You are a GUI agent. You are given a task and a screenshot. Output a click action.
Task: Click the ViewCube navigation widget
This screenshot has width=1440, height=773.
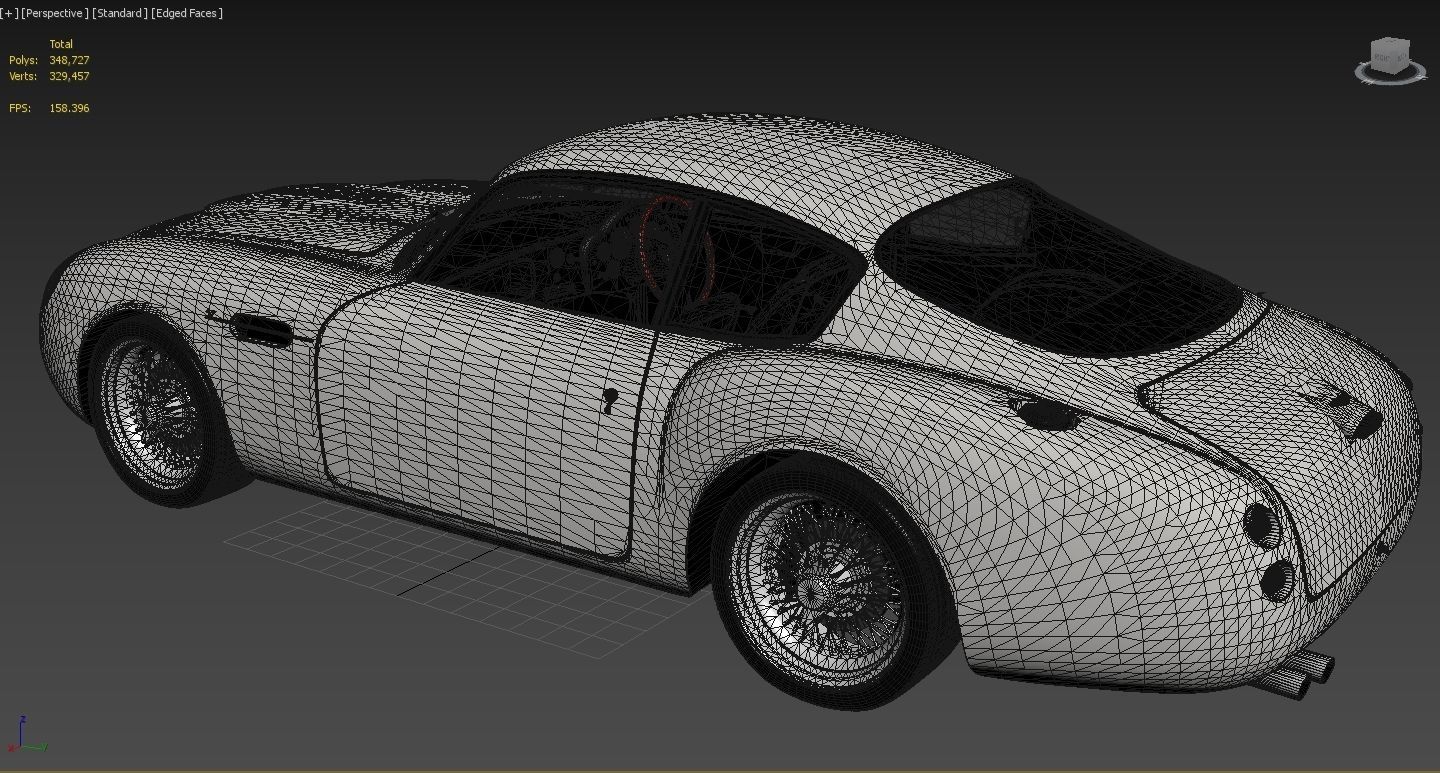pos(1390,61)
